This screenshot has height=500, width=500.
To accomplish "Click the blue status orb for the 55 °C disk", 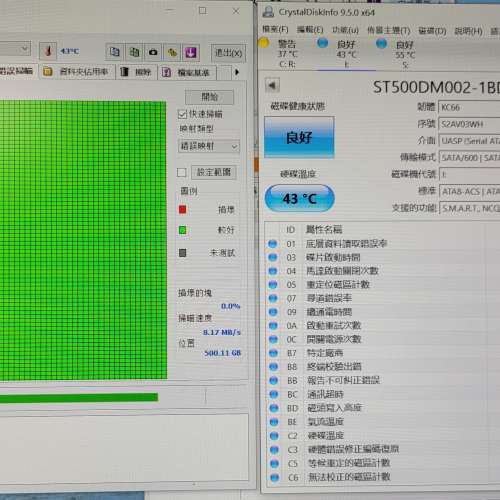I will point(381,43).
